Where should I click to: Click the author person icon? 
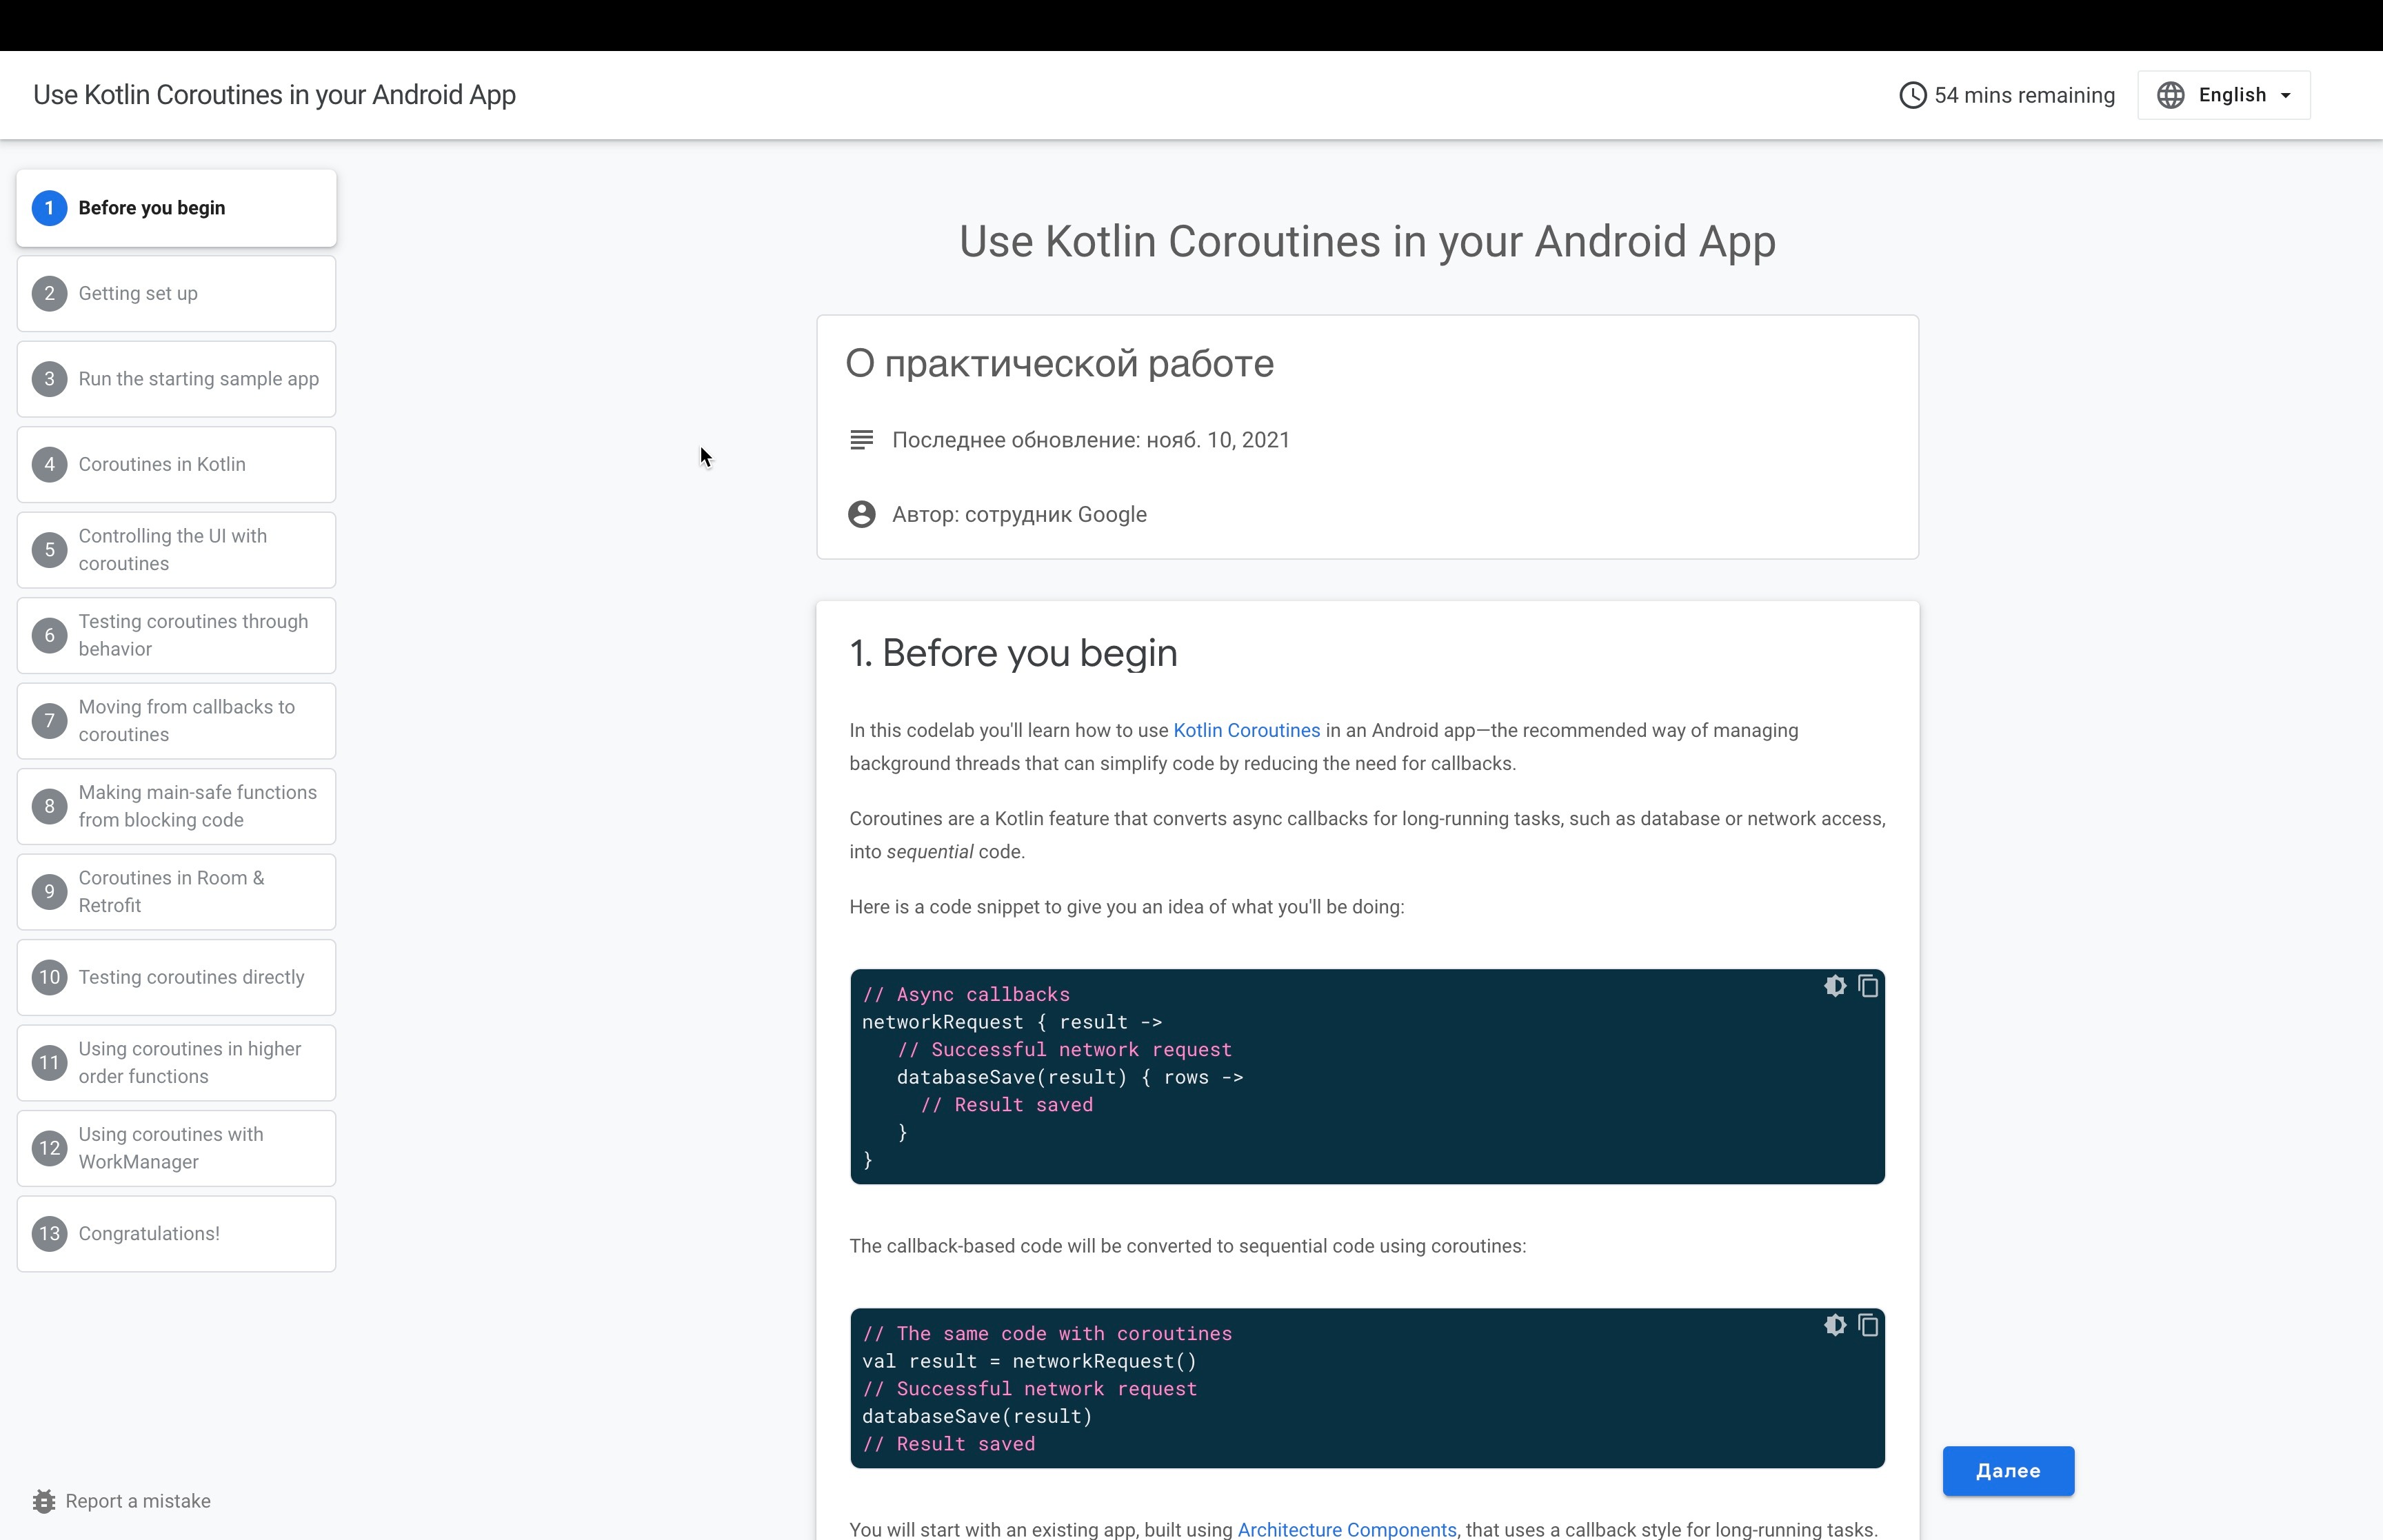(862, 515)
